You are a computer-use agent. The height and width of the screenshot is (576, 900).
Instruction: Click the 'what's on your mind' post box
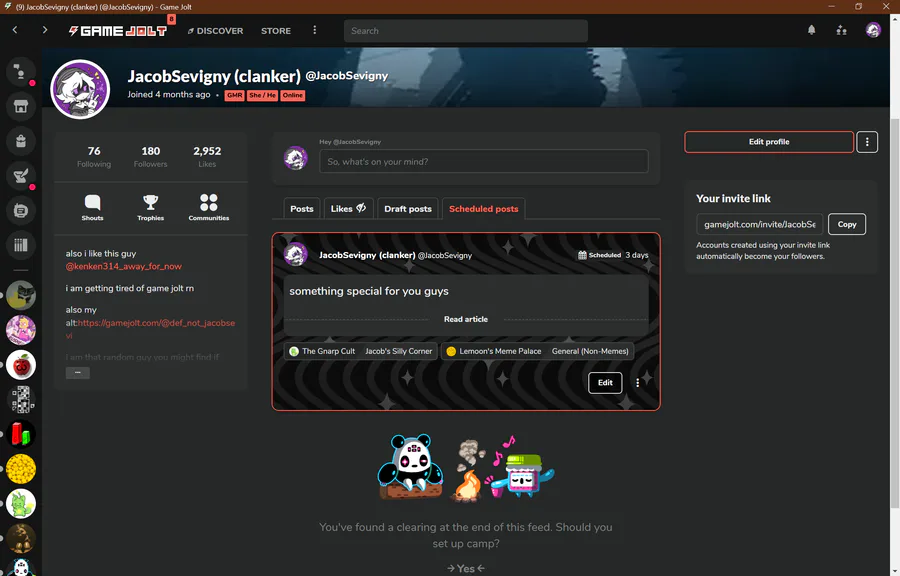tap(484, 161)
